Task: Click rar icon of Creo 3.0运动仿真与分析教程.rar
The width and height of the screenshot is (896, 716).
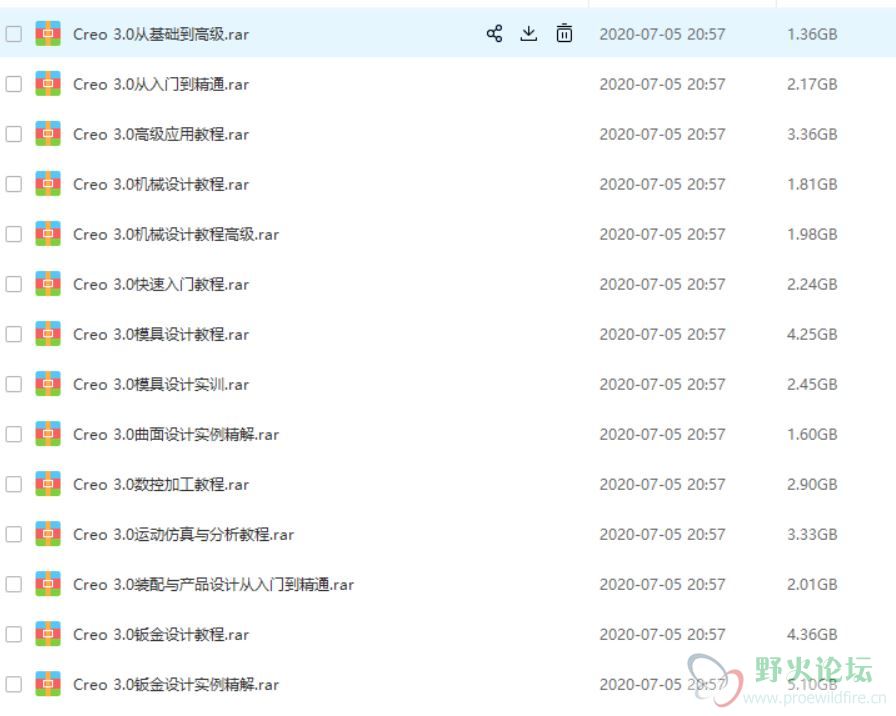Action: pyautogui.click(x=48, y=534)
